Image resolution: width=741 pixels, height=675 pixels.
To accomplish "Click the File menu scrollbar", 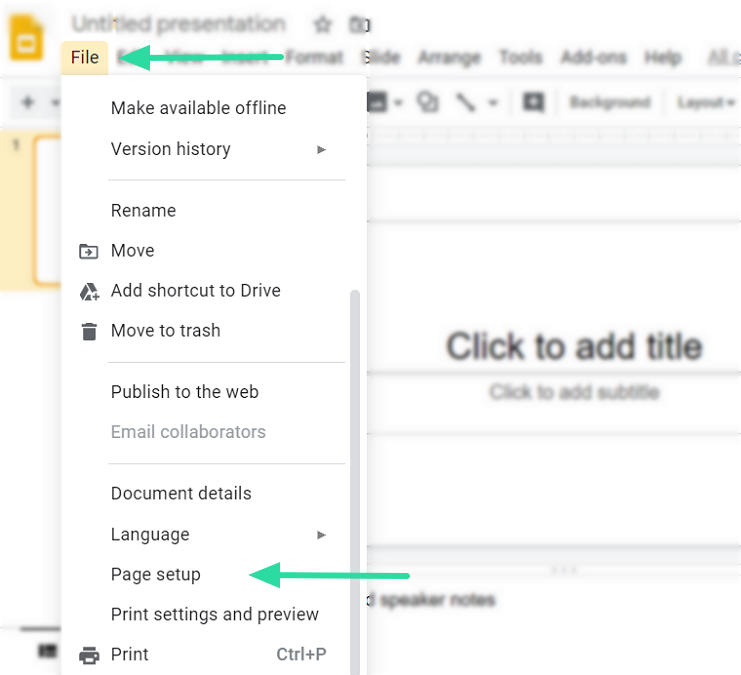I will point(355,482).
